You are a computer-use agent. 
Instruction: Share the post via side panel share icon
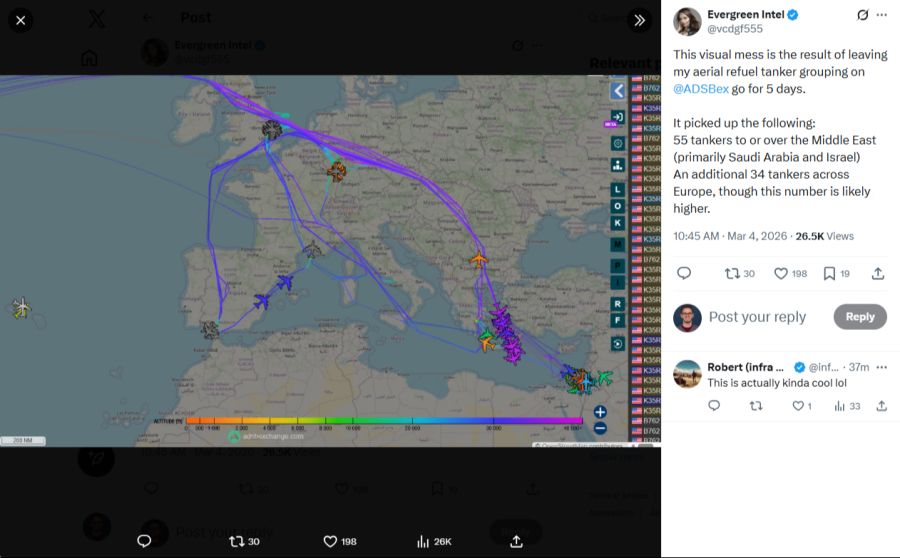click(x=878, y=273)
